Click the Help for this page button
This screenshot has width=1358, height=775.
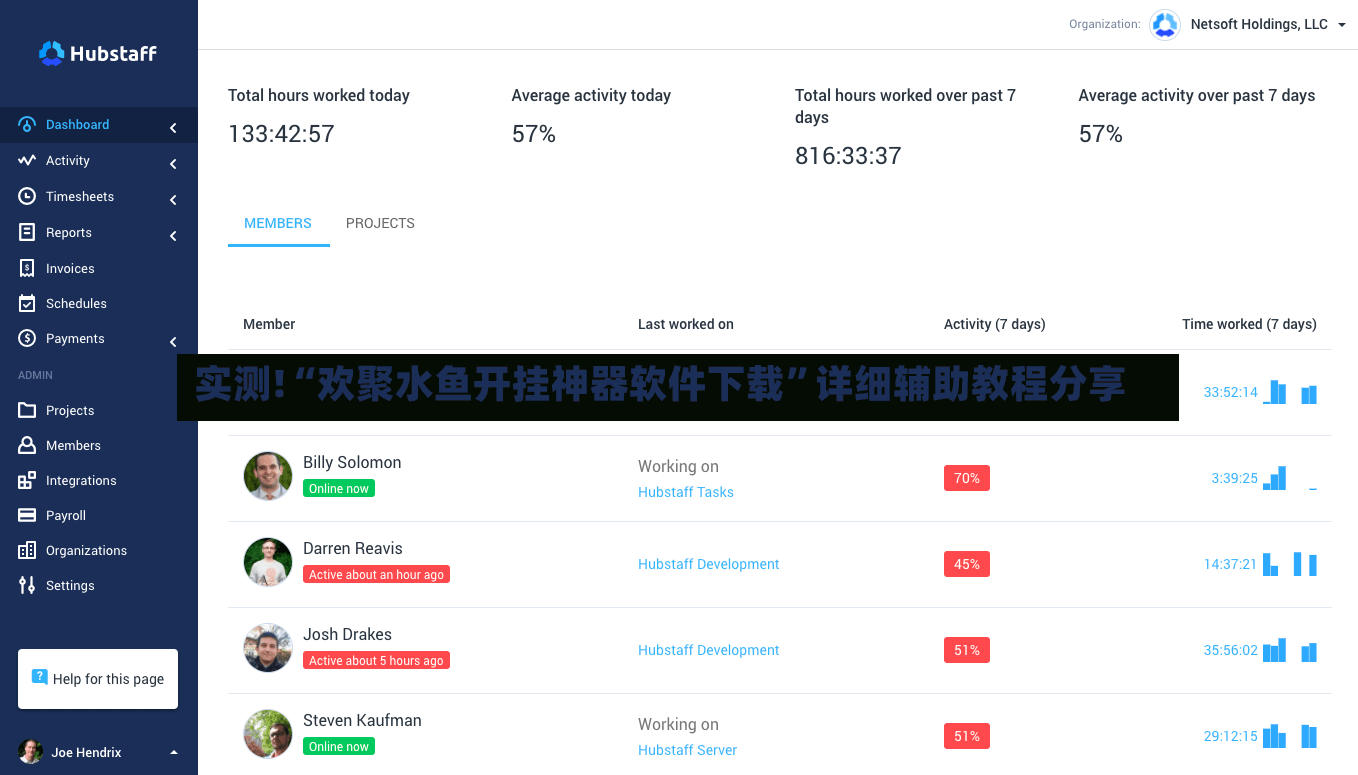pyautogui.click(x=98, y=679)
